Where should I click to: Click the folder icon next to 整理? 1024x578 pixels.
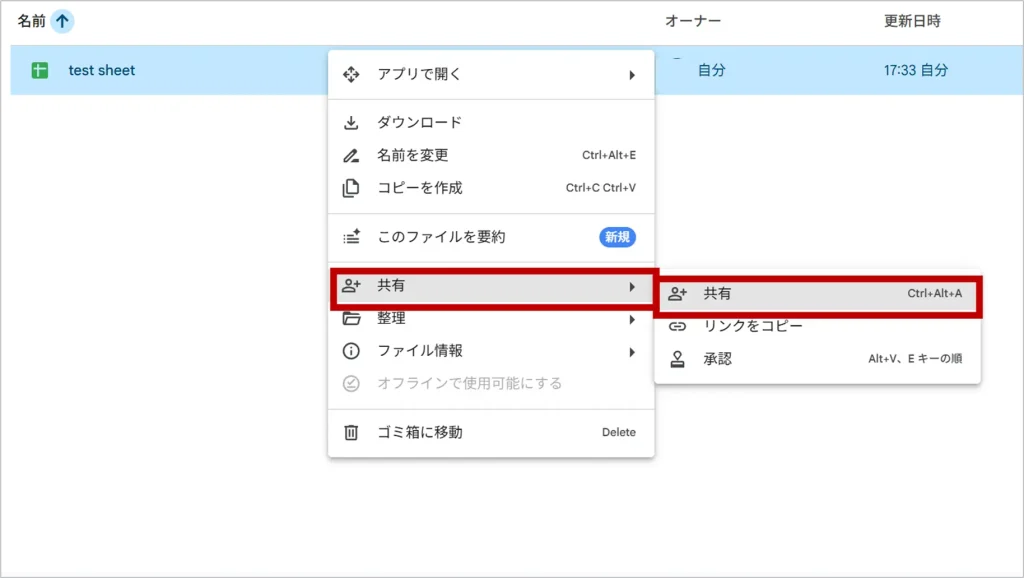[351, 319]
